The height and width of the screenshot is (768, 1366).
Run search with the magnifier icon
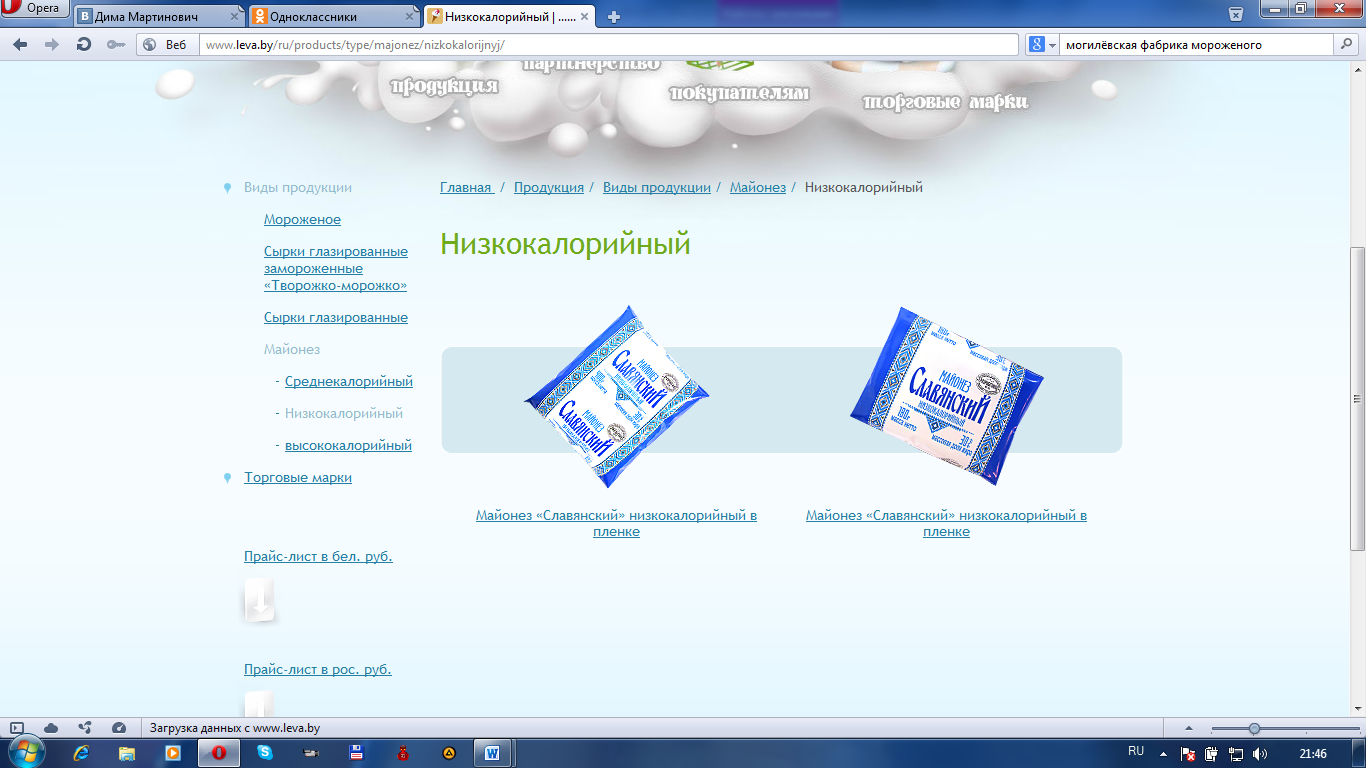coord(1347,45)
